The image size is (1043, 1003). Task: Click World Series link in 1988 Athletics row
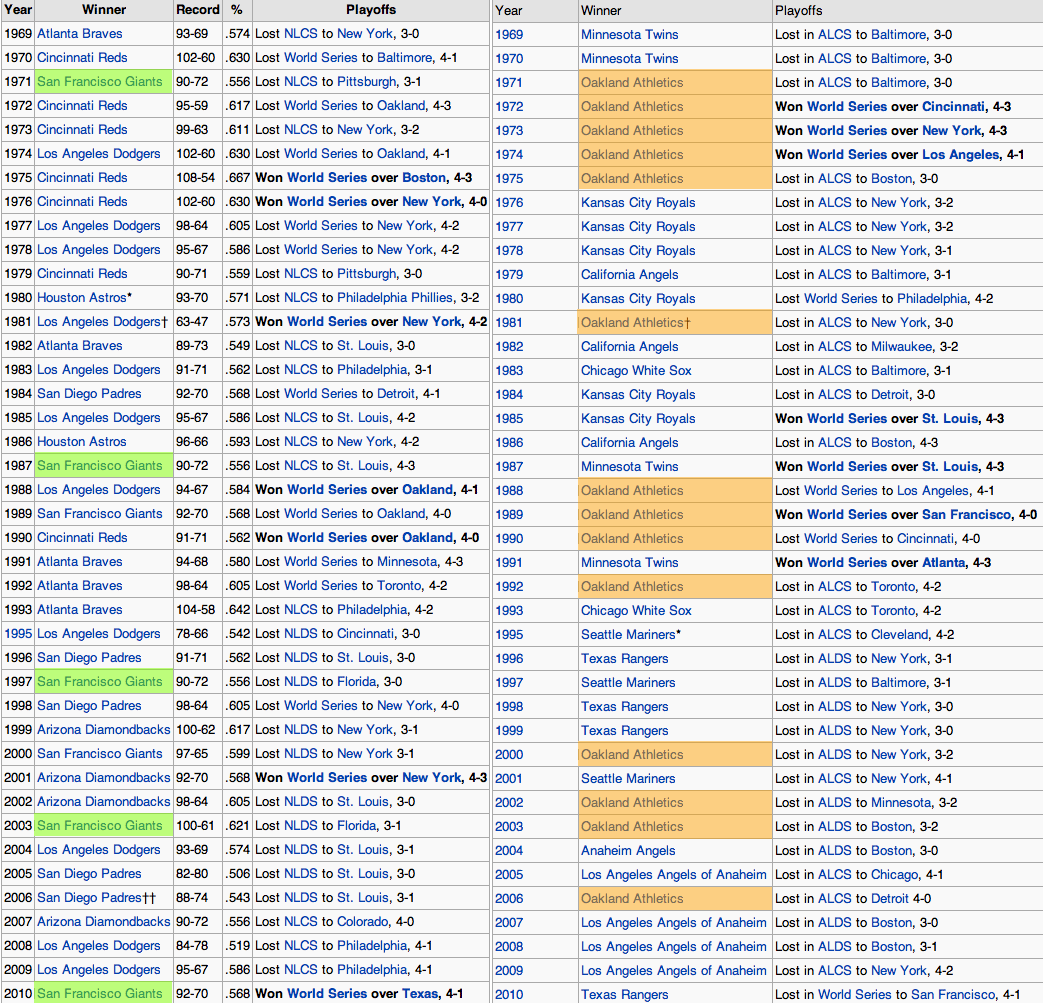[x=841, y=491]
